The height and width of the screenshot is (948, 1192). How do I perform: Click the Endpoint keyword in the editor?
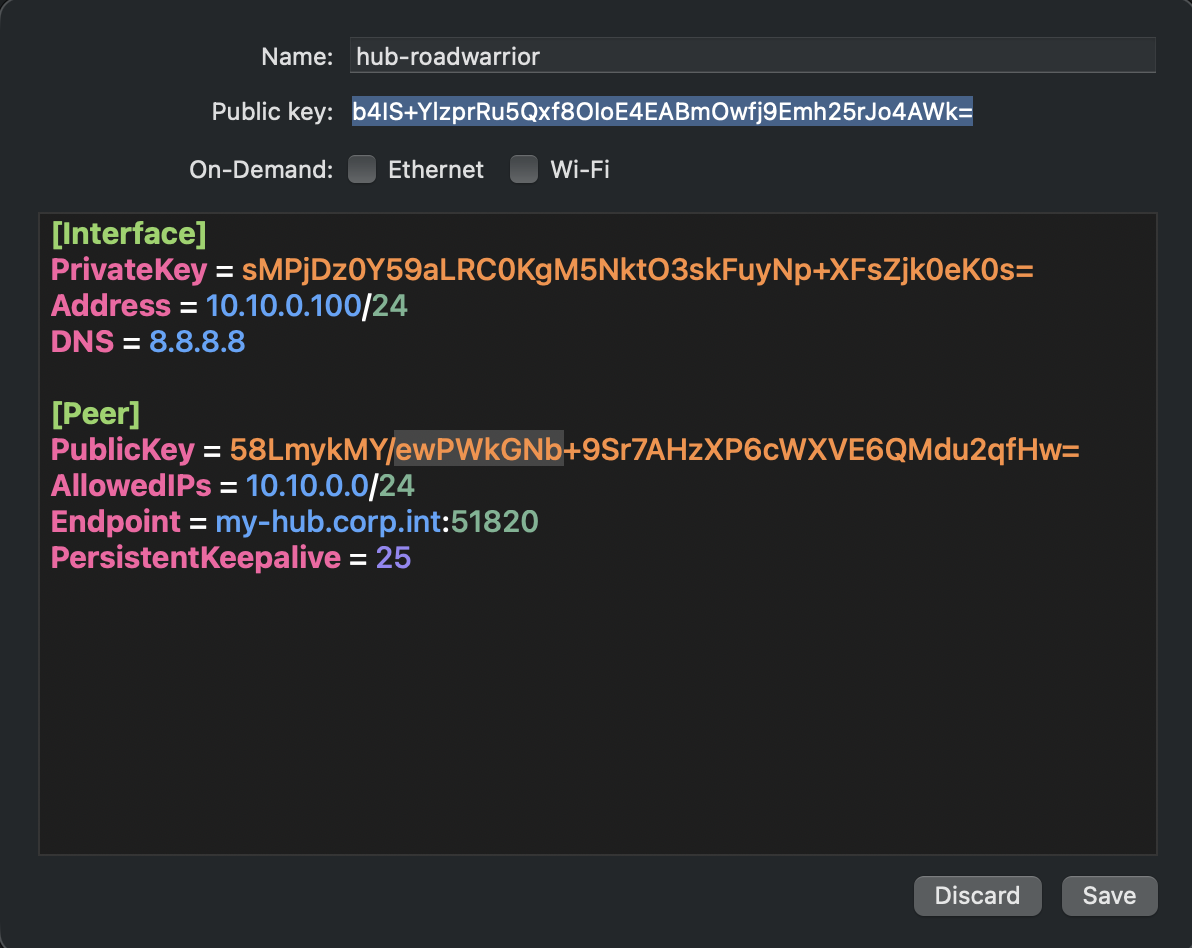tap(116, 522)
